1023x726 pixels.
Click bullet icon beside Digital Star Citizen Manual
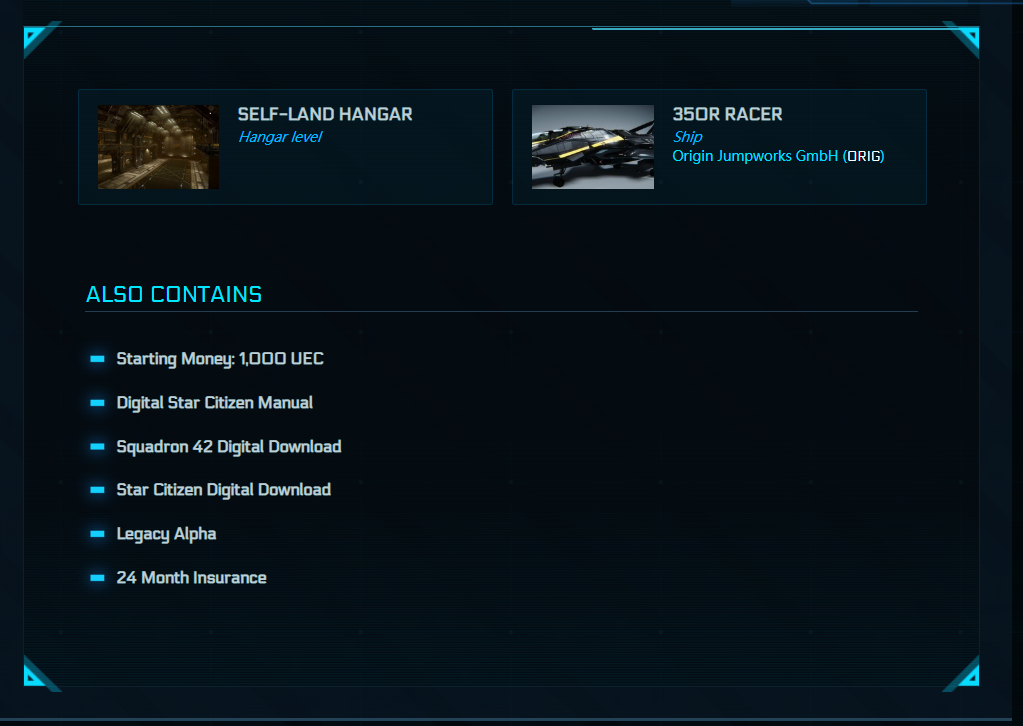click(97, 402)
